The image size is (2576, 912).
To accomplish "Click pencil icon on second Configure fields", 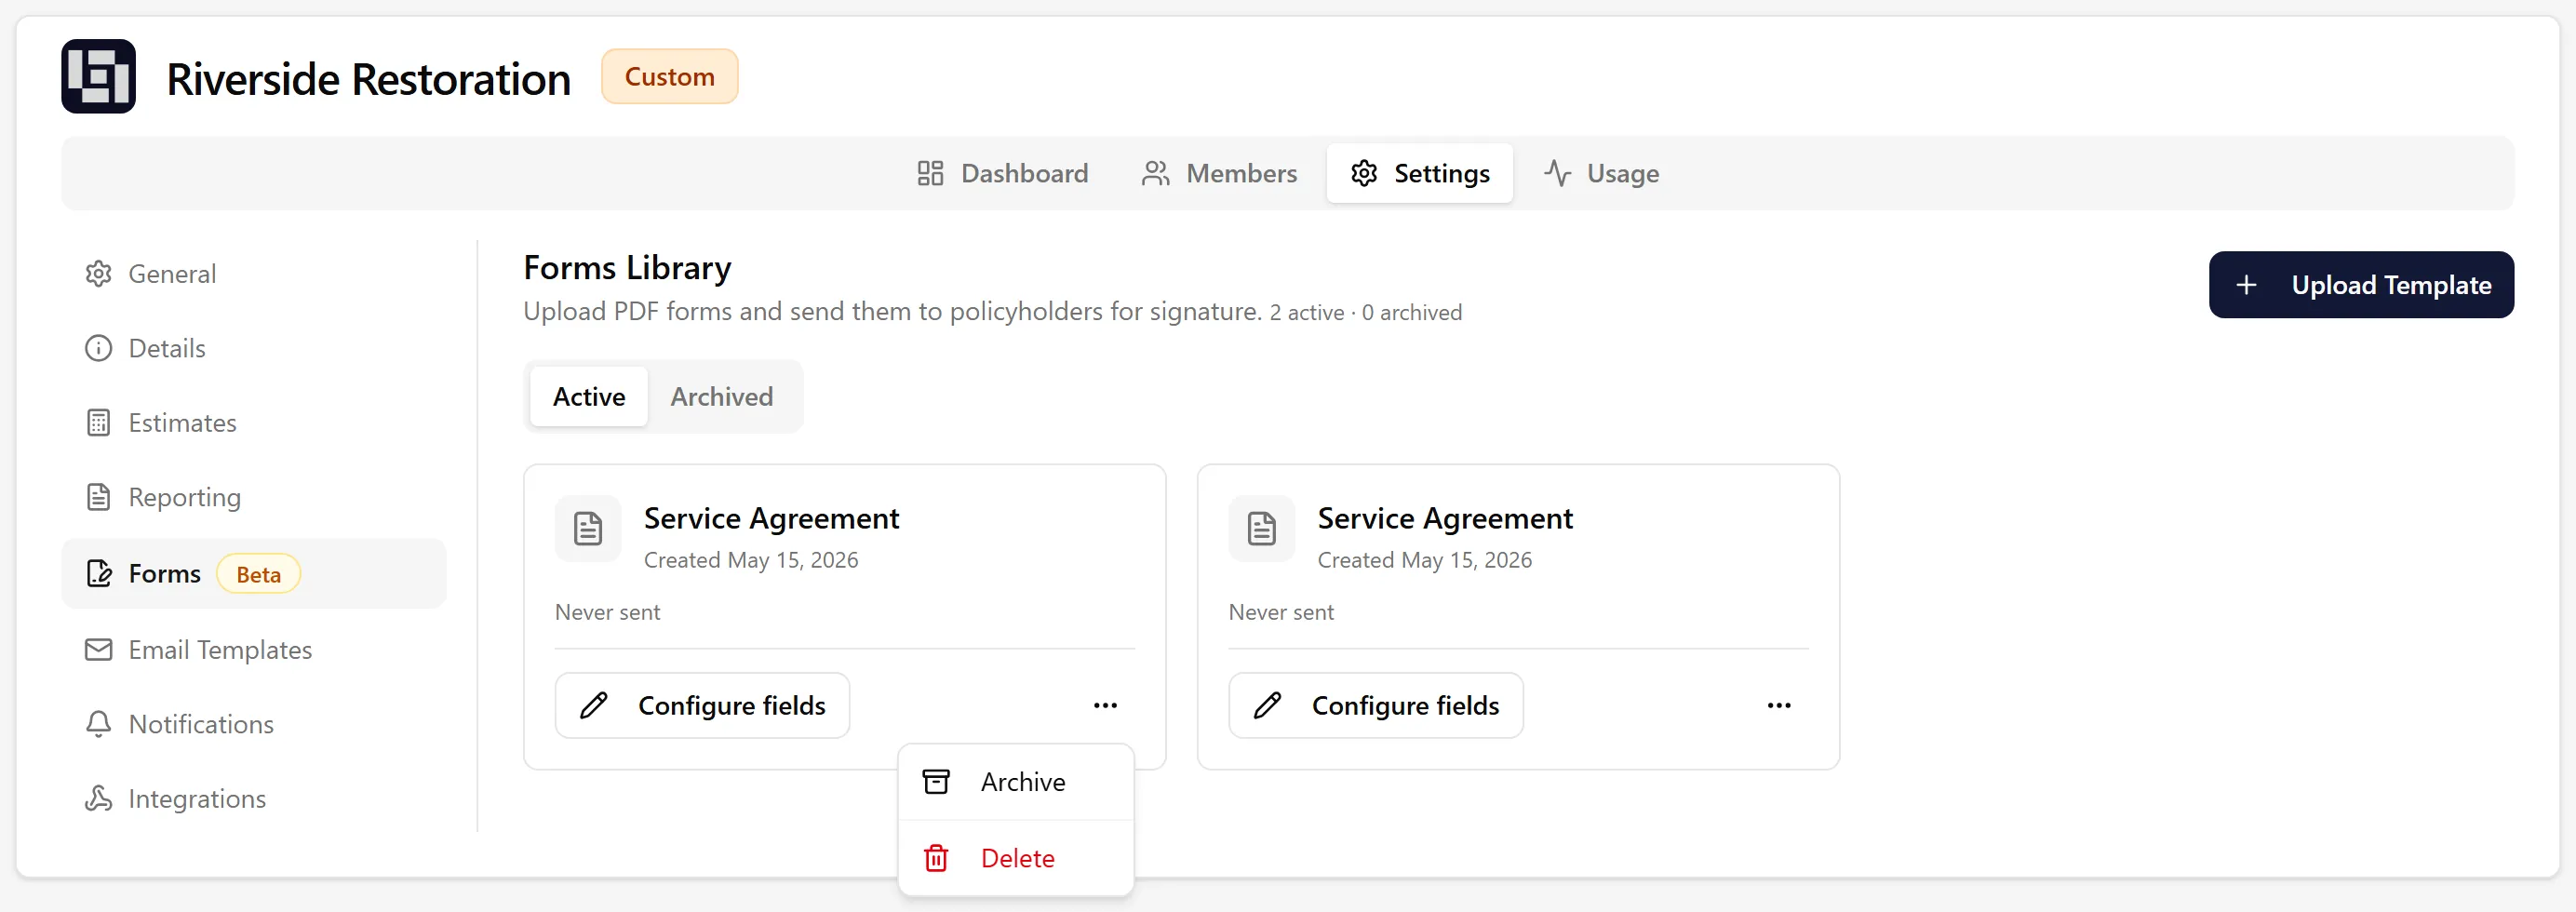I will click(x=1267, y=706).
